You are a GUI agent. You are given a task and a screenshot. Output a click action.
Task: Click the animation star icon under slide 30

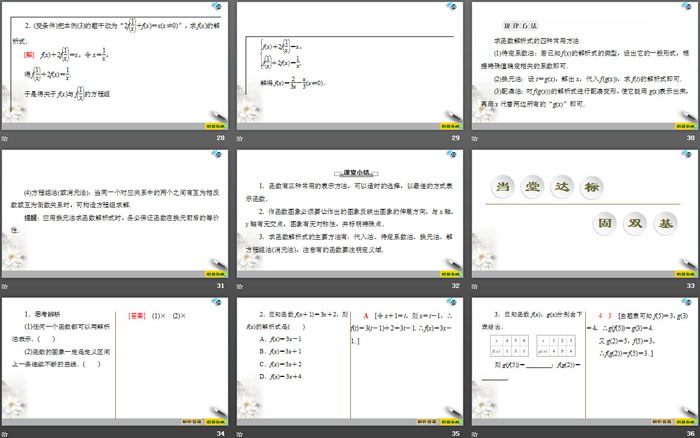pyautogui.click(x=475, y=138)
